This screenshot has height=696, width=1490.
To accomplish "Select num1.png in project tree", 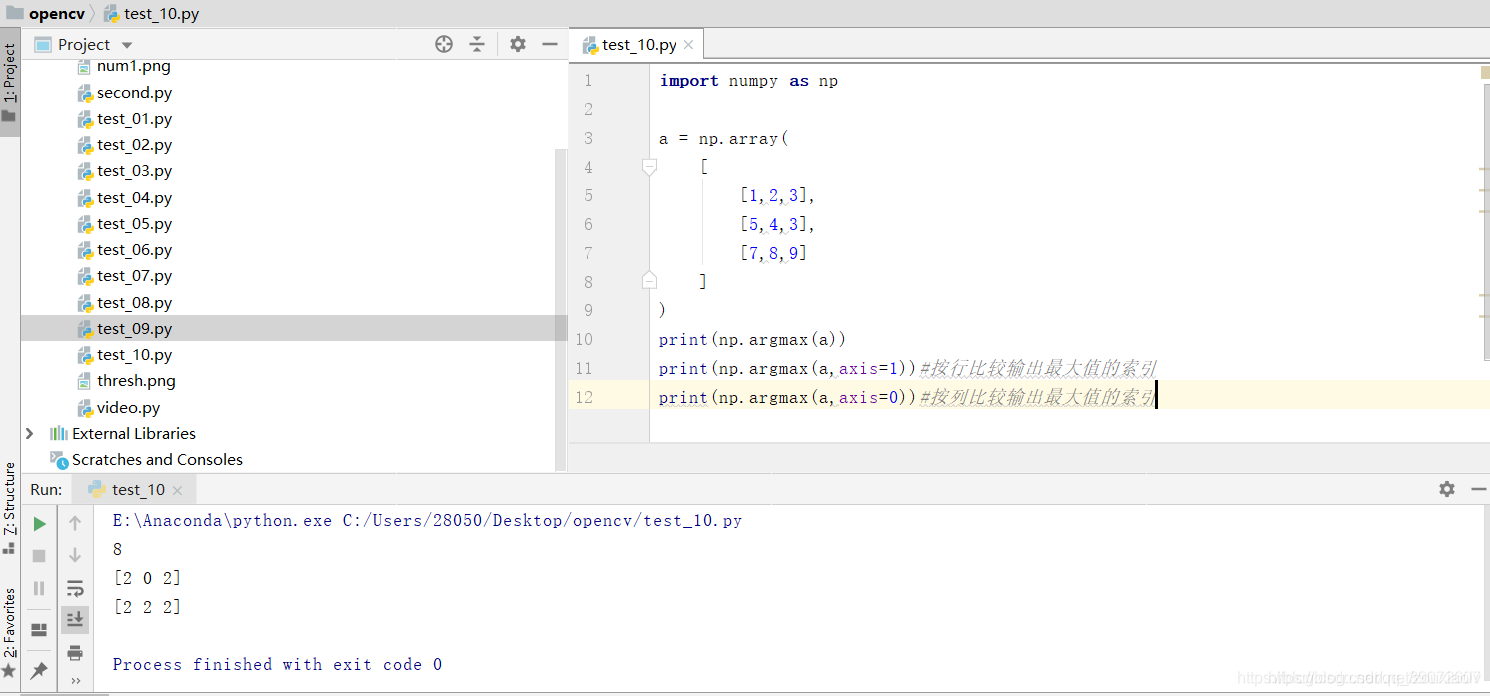I will coord(133,66).
